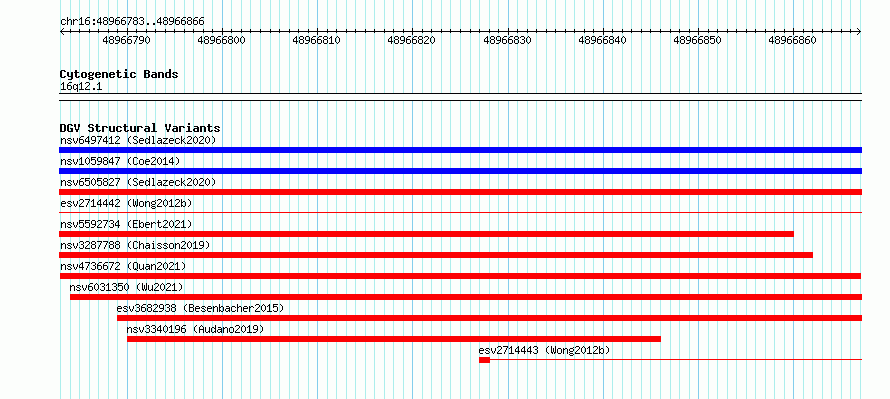Click the nsv4736672 (Quan2021) red bar

point(460,276)
